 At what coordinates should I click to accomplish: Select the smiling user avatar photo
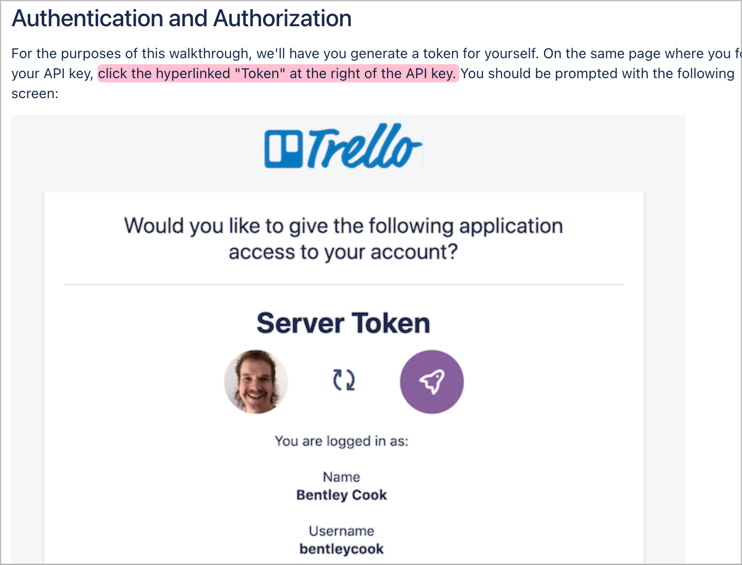(256, 381)
